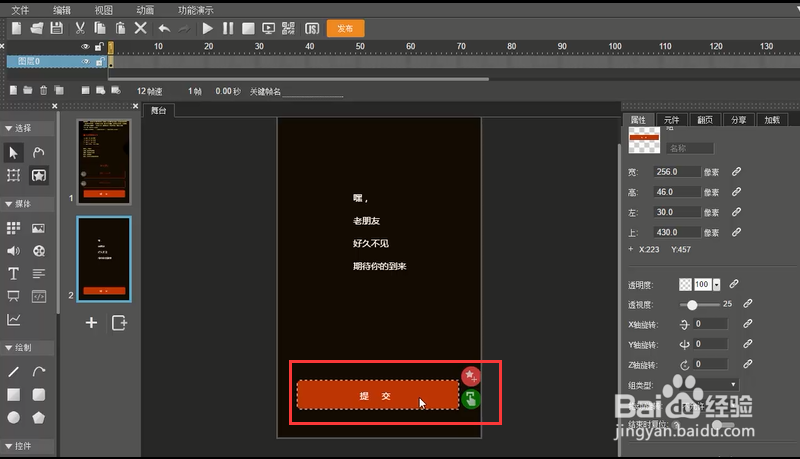Toggle link icon beside 高 height
This screenshot has height=459, width=800.
click(736, 192)
